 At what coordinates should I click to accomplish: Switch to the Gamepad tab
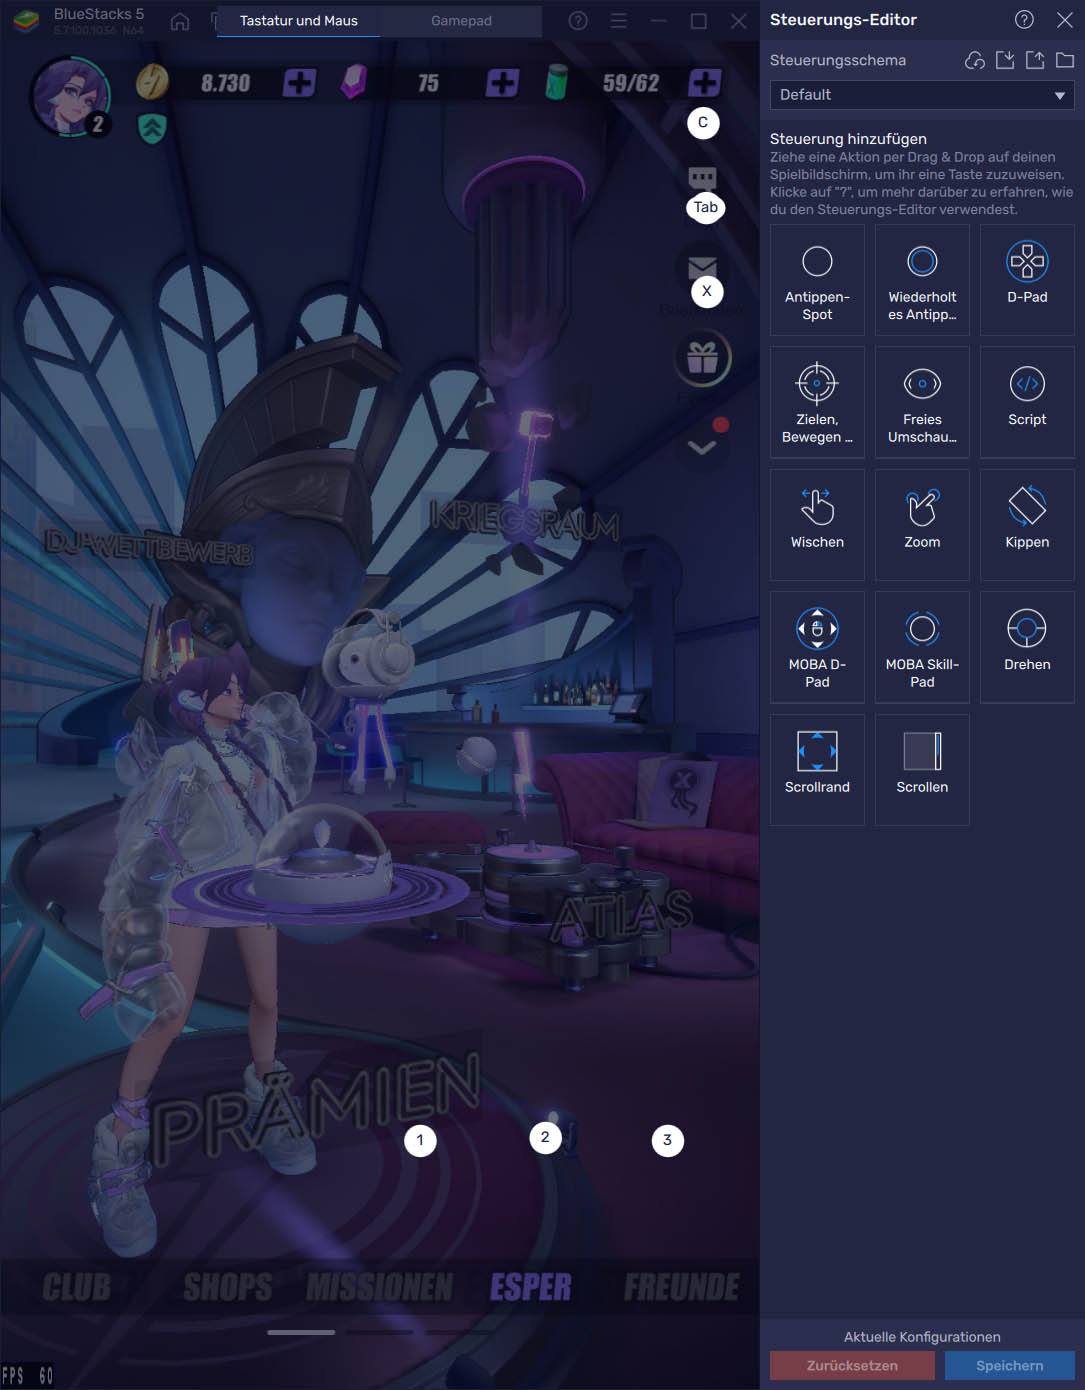pyautogui.click(x=463, y=20)
